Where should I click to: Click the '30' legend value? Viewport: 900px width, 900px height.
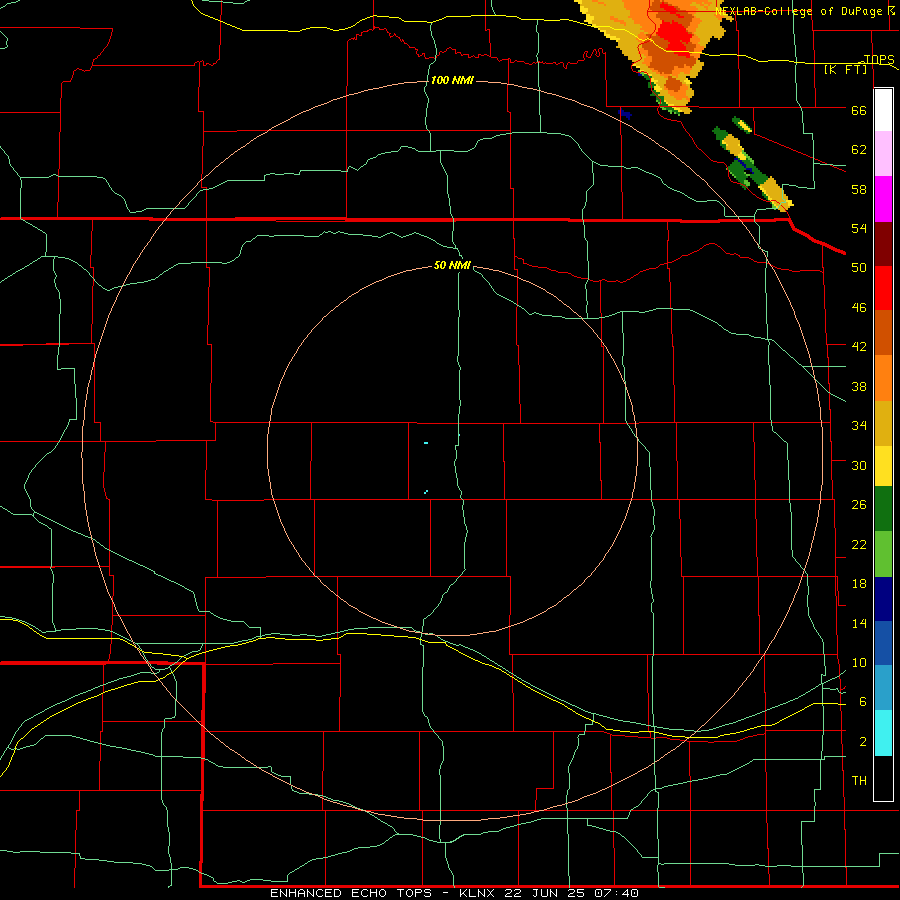pyautogui.click(x=859, y=465)
